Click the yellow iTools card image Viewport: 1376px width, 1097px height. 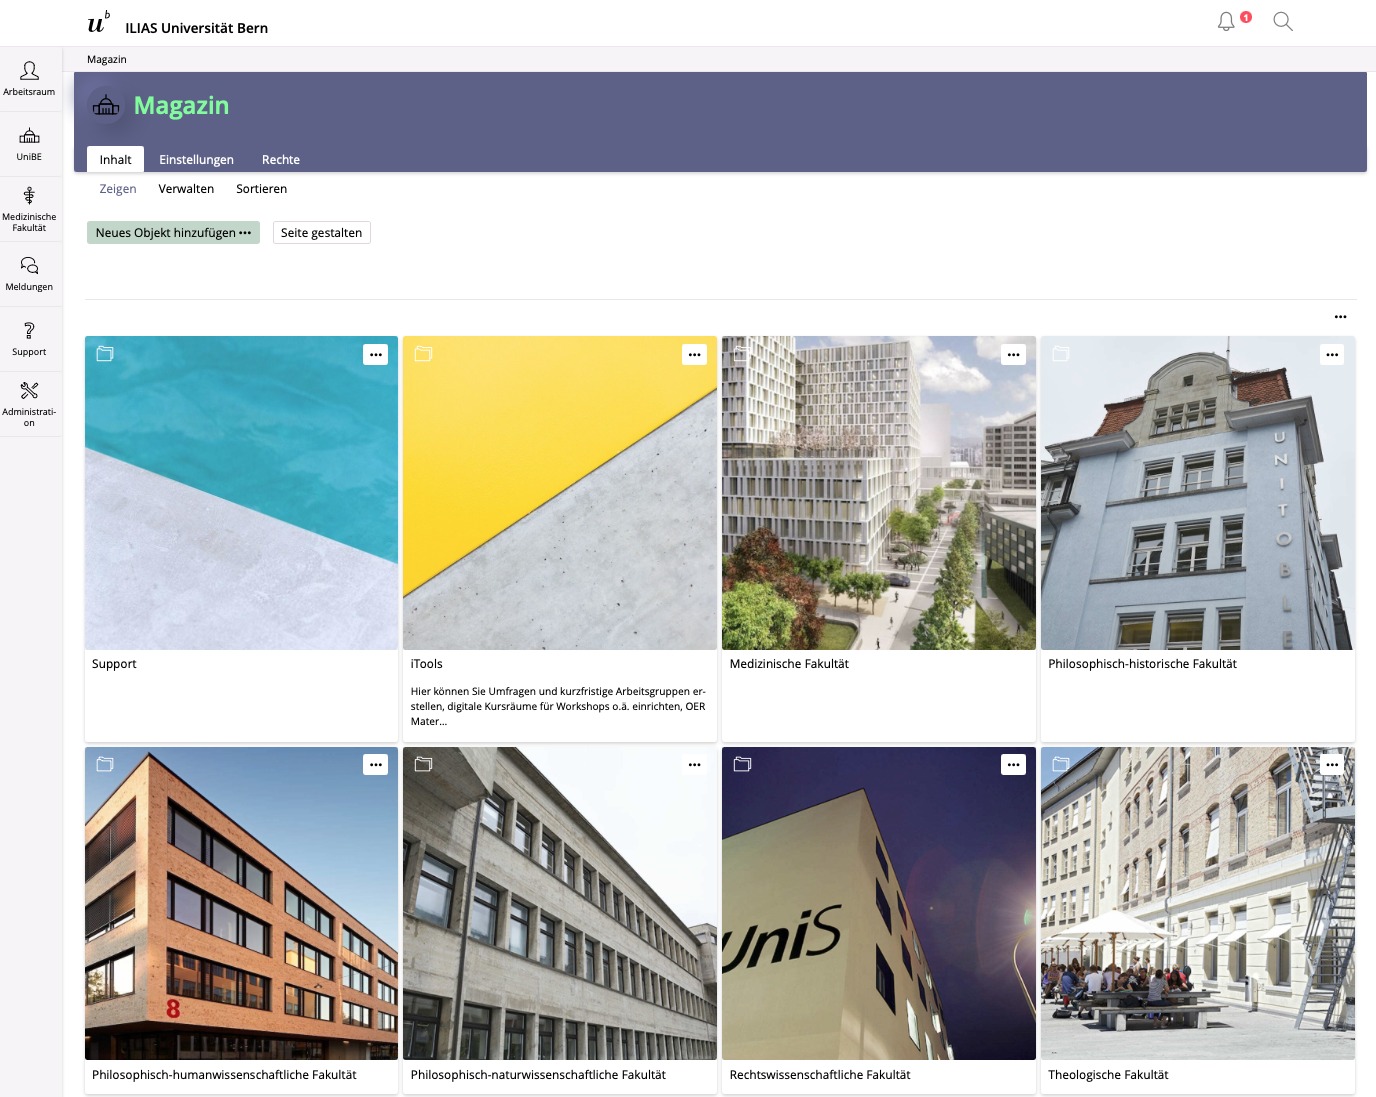(x=560, y=493)
